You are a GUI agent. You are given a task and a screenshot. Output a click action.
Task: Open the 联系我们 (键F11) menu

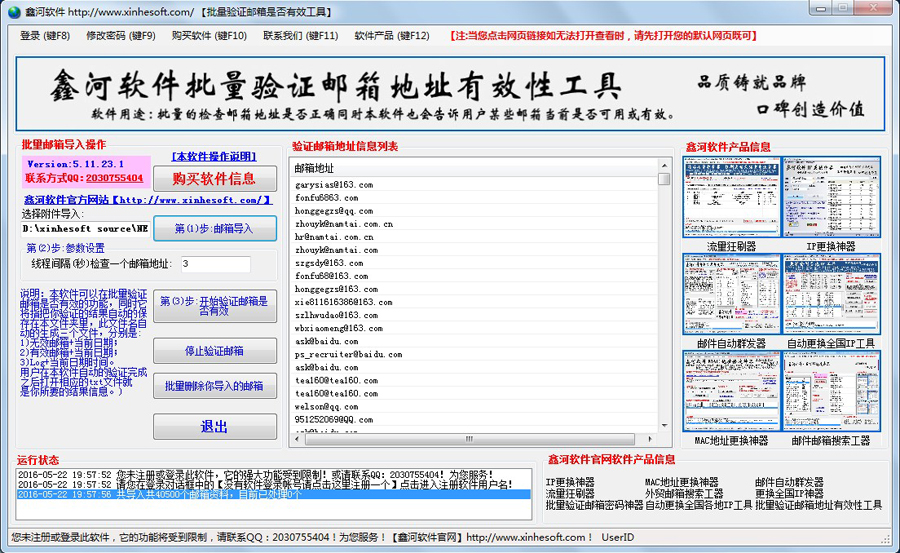click(301, 35)
